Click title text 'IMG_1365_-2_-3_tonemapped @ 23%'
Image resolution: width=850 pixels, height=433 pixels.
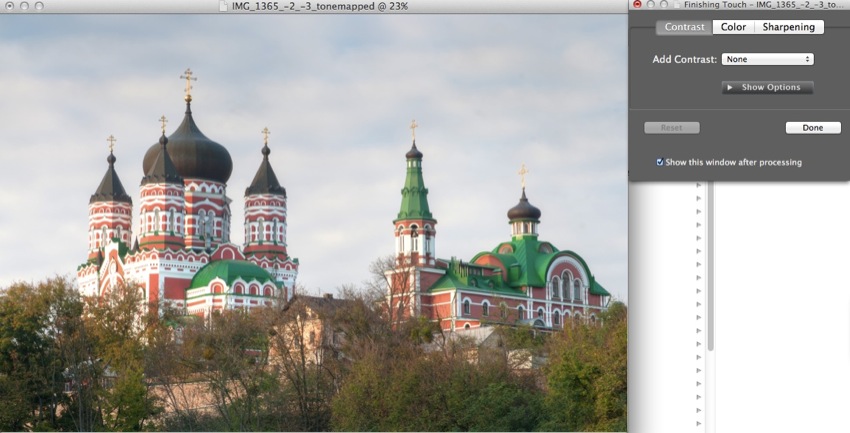click(320, 6)
